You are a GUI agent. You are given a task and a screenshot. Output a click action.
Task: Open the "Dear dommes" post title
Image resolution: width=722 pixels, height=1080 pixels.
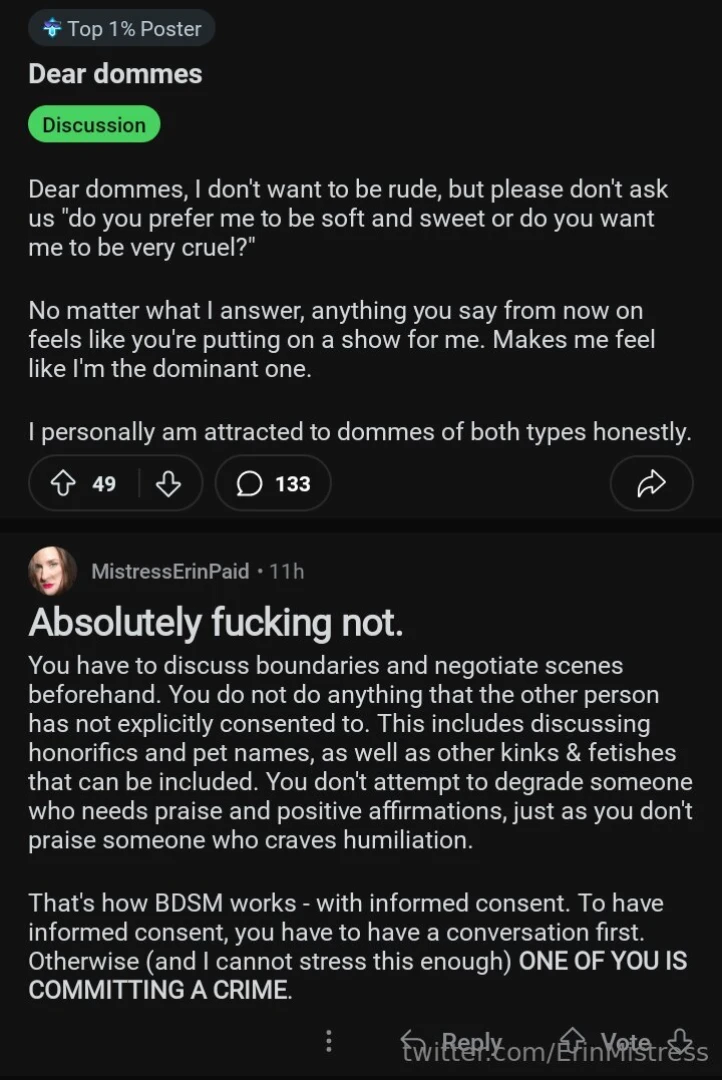(x=115, y=74)
